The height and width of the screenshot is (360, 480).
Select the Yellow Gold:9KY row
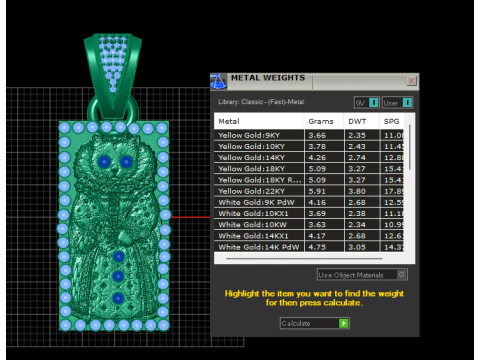point(309,135)
